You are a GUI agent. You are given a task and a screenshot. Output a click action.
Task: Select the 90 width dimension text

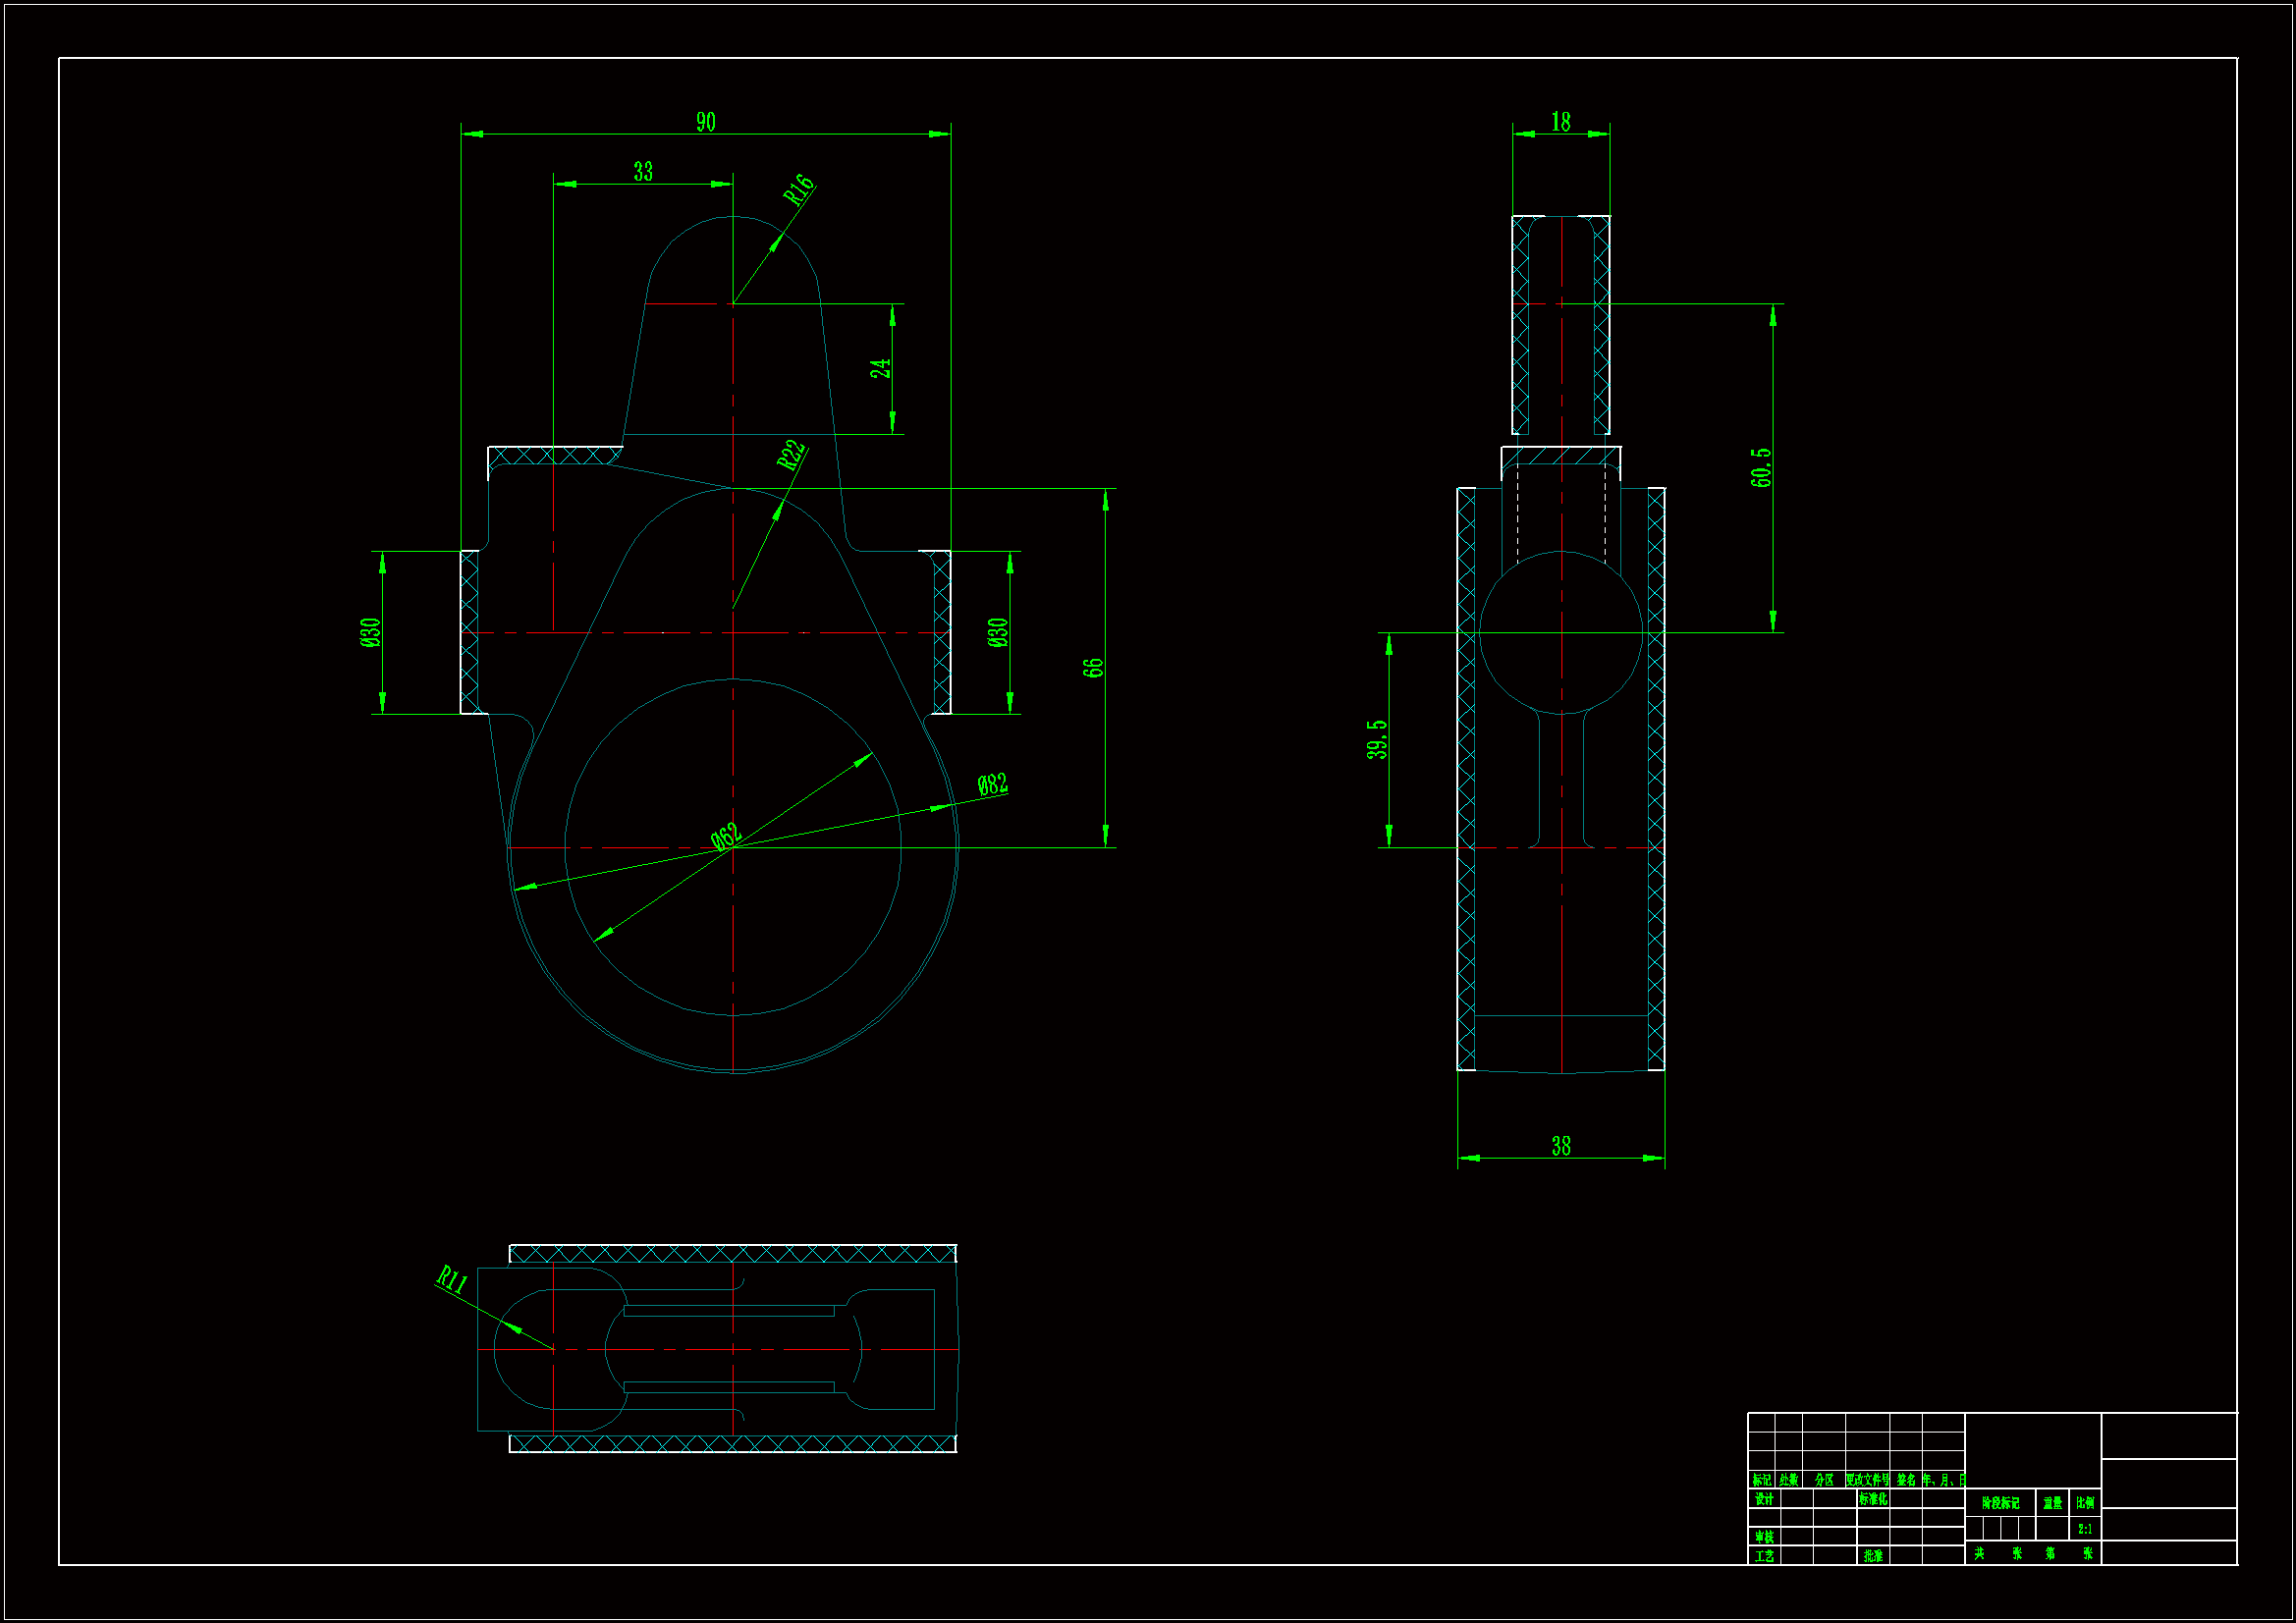[x=705, y=122]
